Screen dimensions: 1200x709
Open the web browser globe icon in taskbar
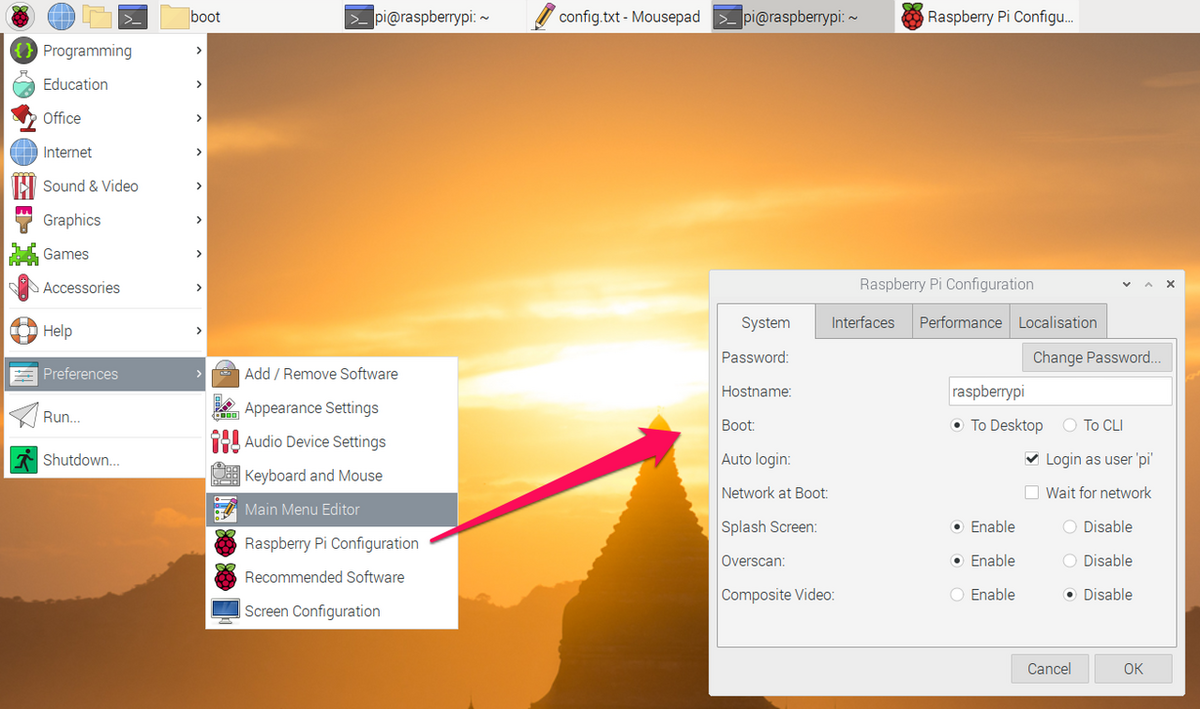61,16
